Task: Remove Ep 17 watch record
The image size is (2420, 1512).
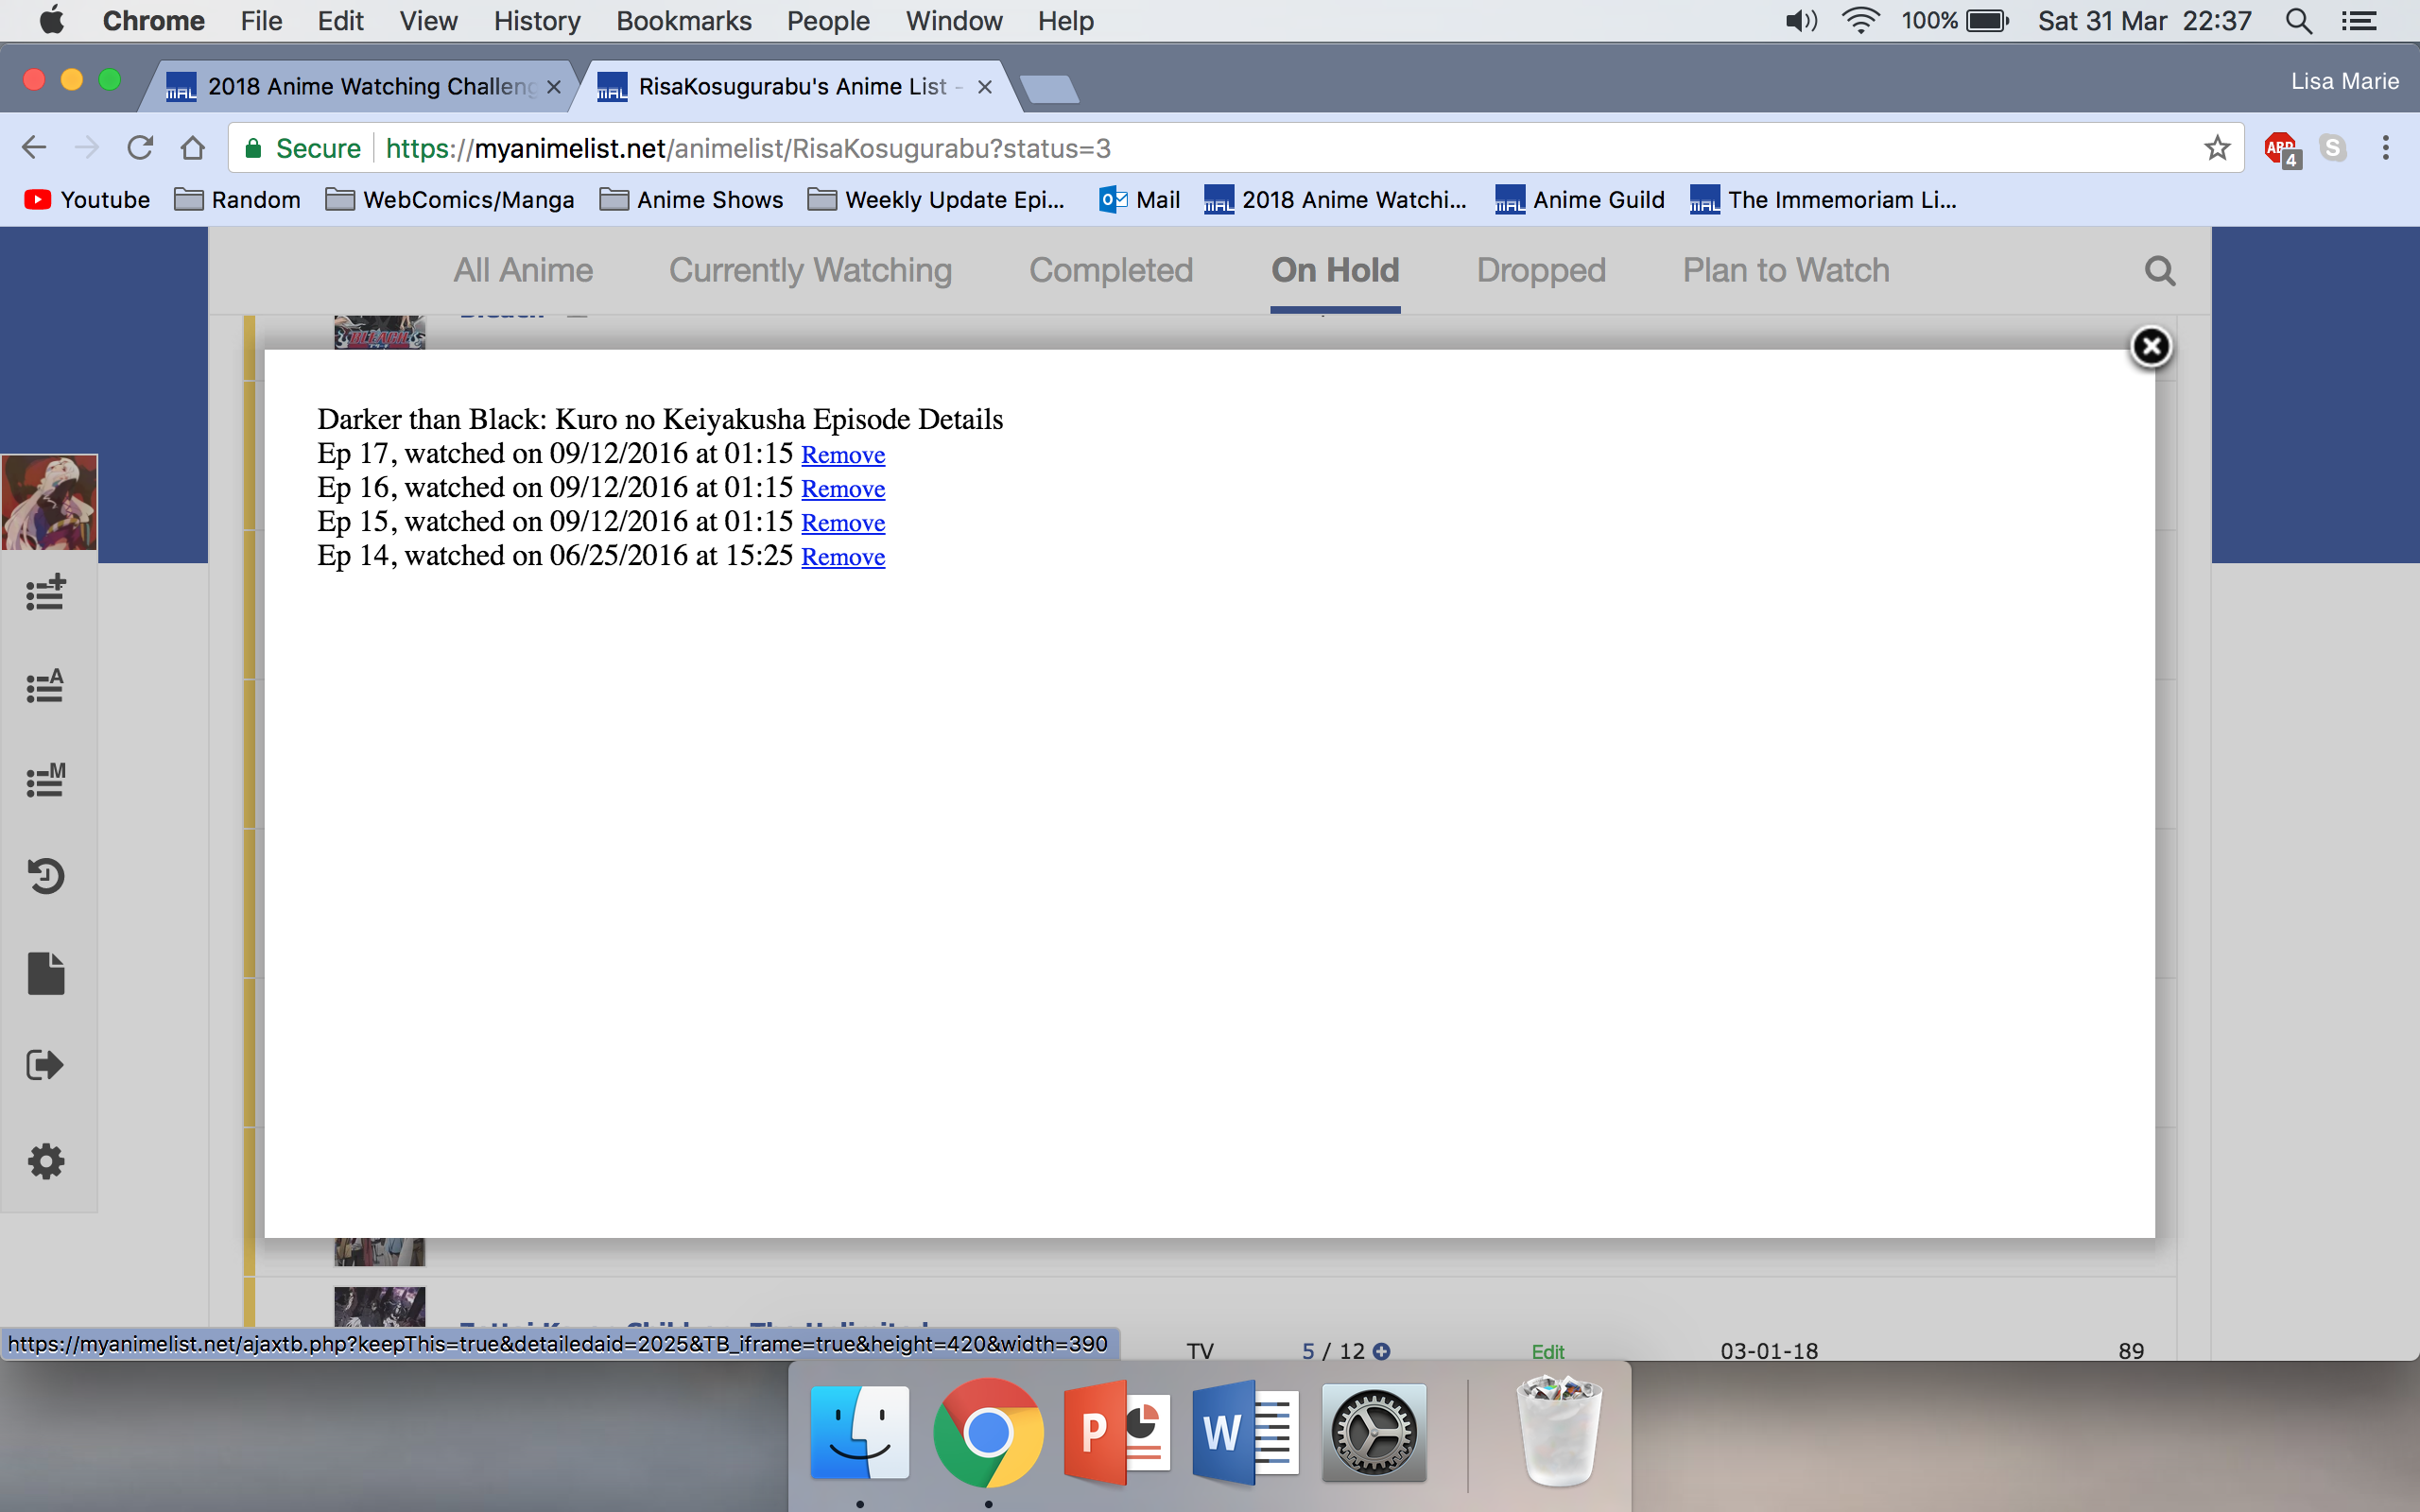Action: [842, 455]
